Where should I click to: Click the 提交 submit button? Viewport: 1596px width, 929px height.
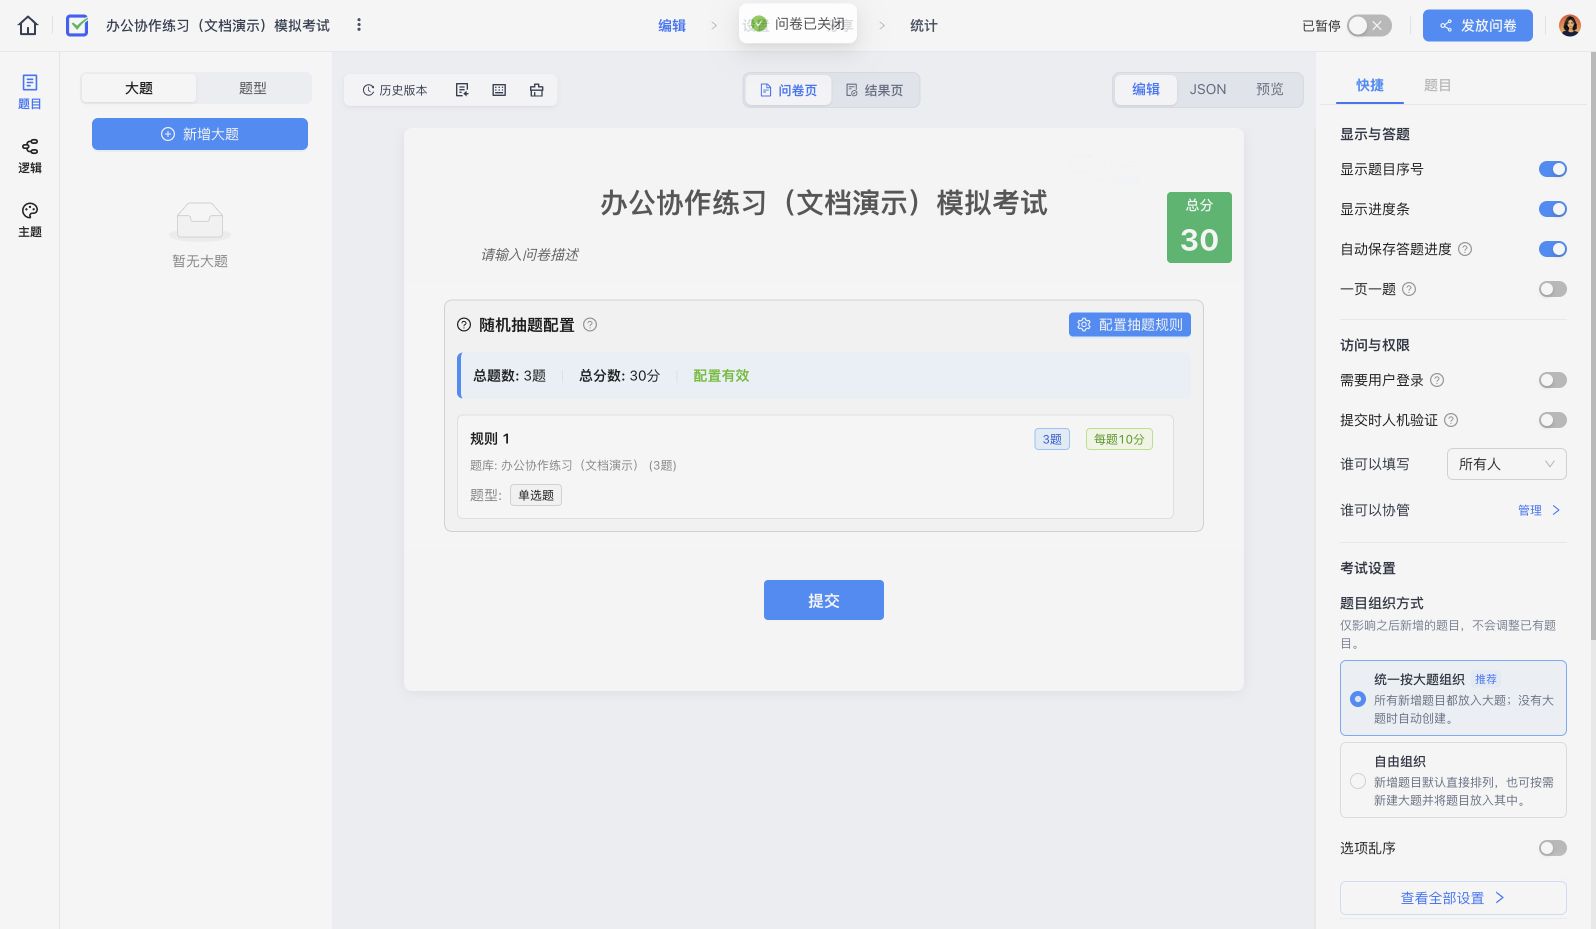coord(824,600)
